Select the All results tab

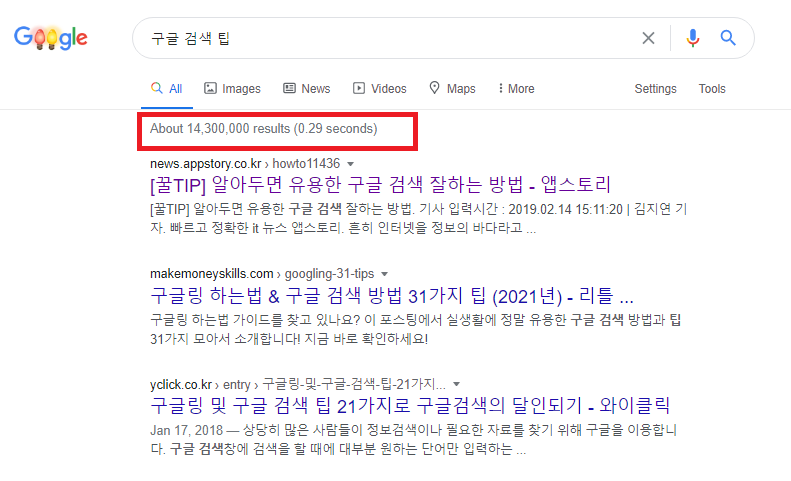point(166,89)
